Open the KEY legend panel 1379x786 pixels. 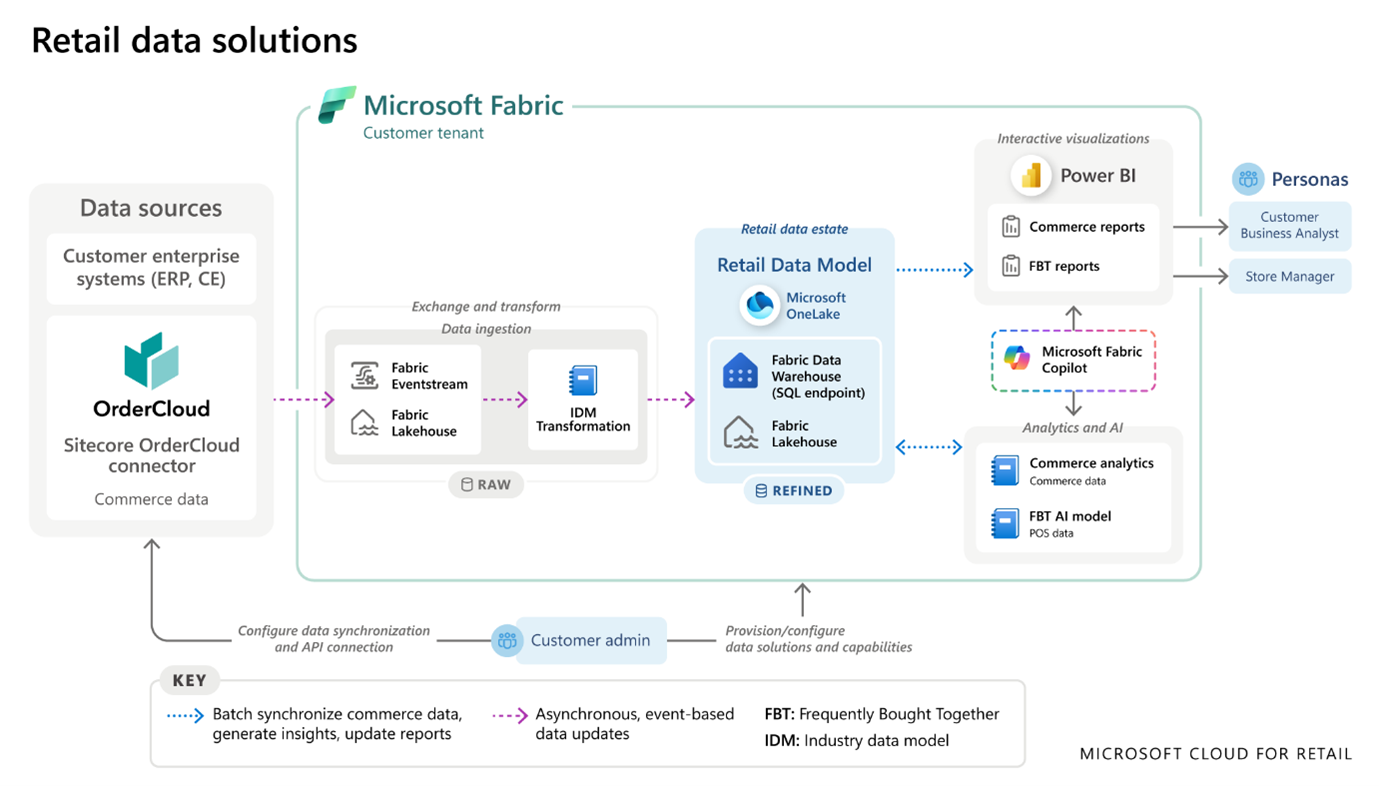click(189, 679)
